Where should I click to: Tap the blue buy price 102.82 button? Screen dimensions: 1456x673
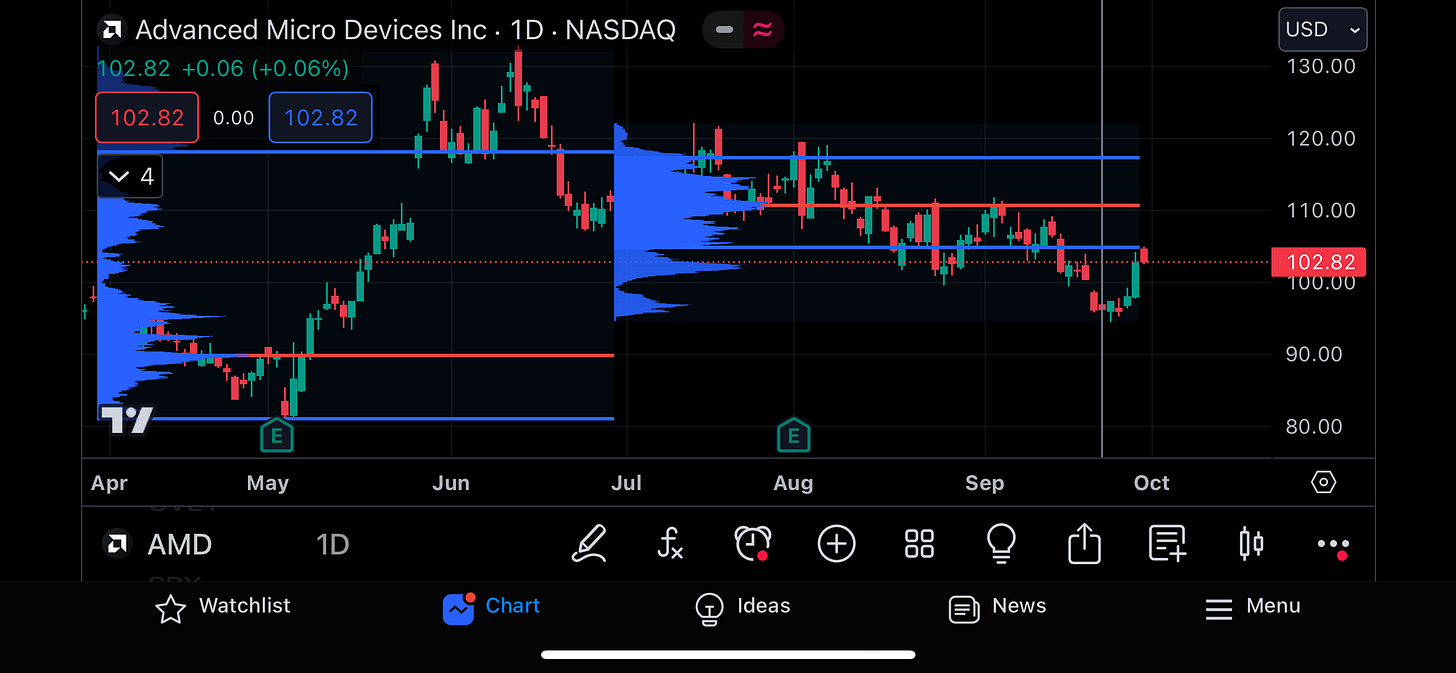tap(321, 118)
